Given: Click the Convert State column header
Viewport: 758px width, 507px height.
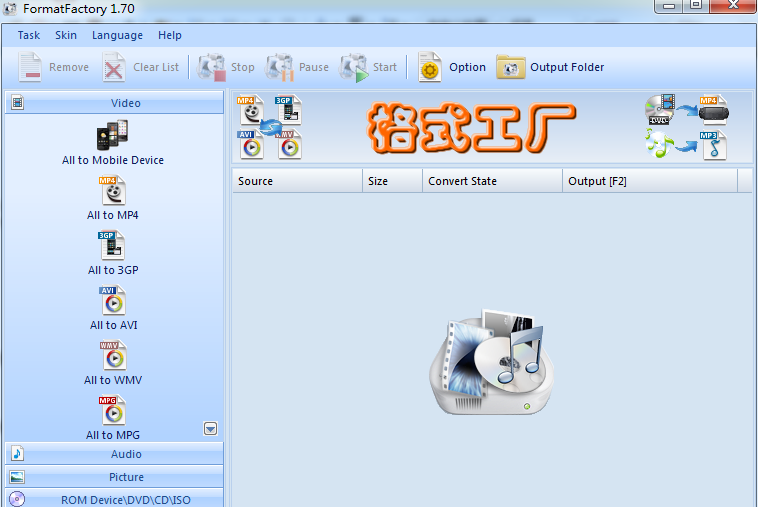Looking at the screenshot, I should click(493, 181).
